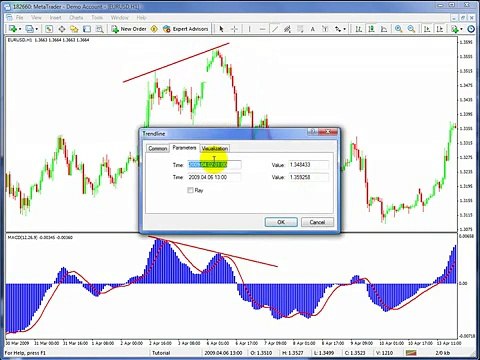This screenshot has width=480, height=360.
Task: Select the Text Label tool
Action: [325, 29]
